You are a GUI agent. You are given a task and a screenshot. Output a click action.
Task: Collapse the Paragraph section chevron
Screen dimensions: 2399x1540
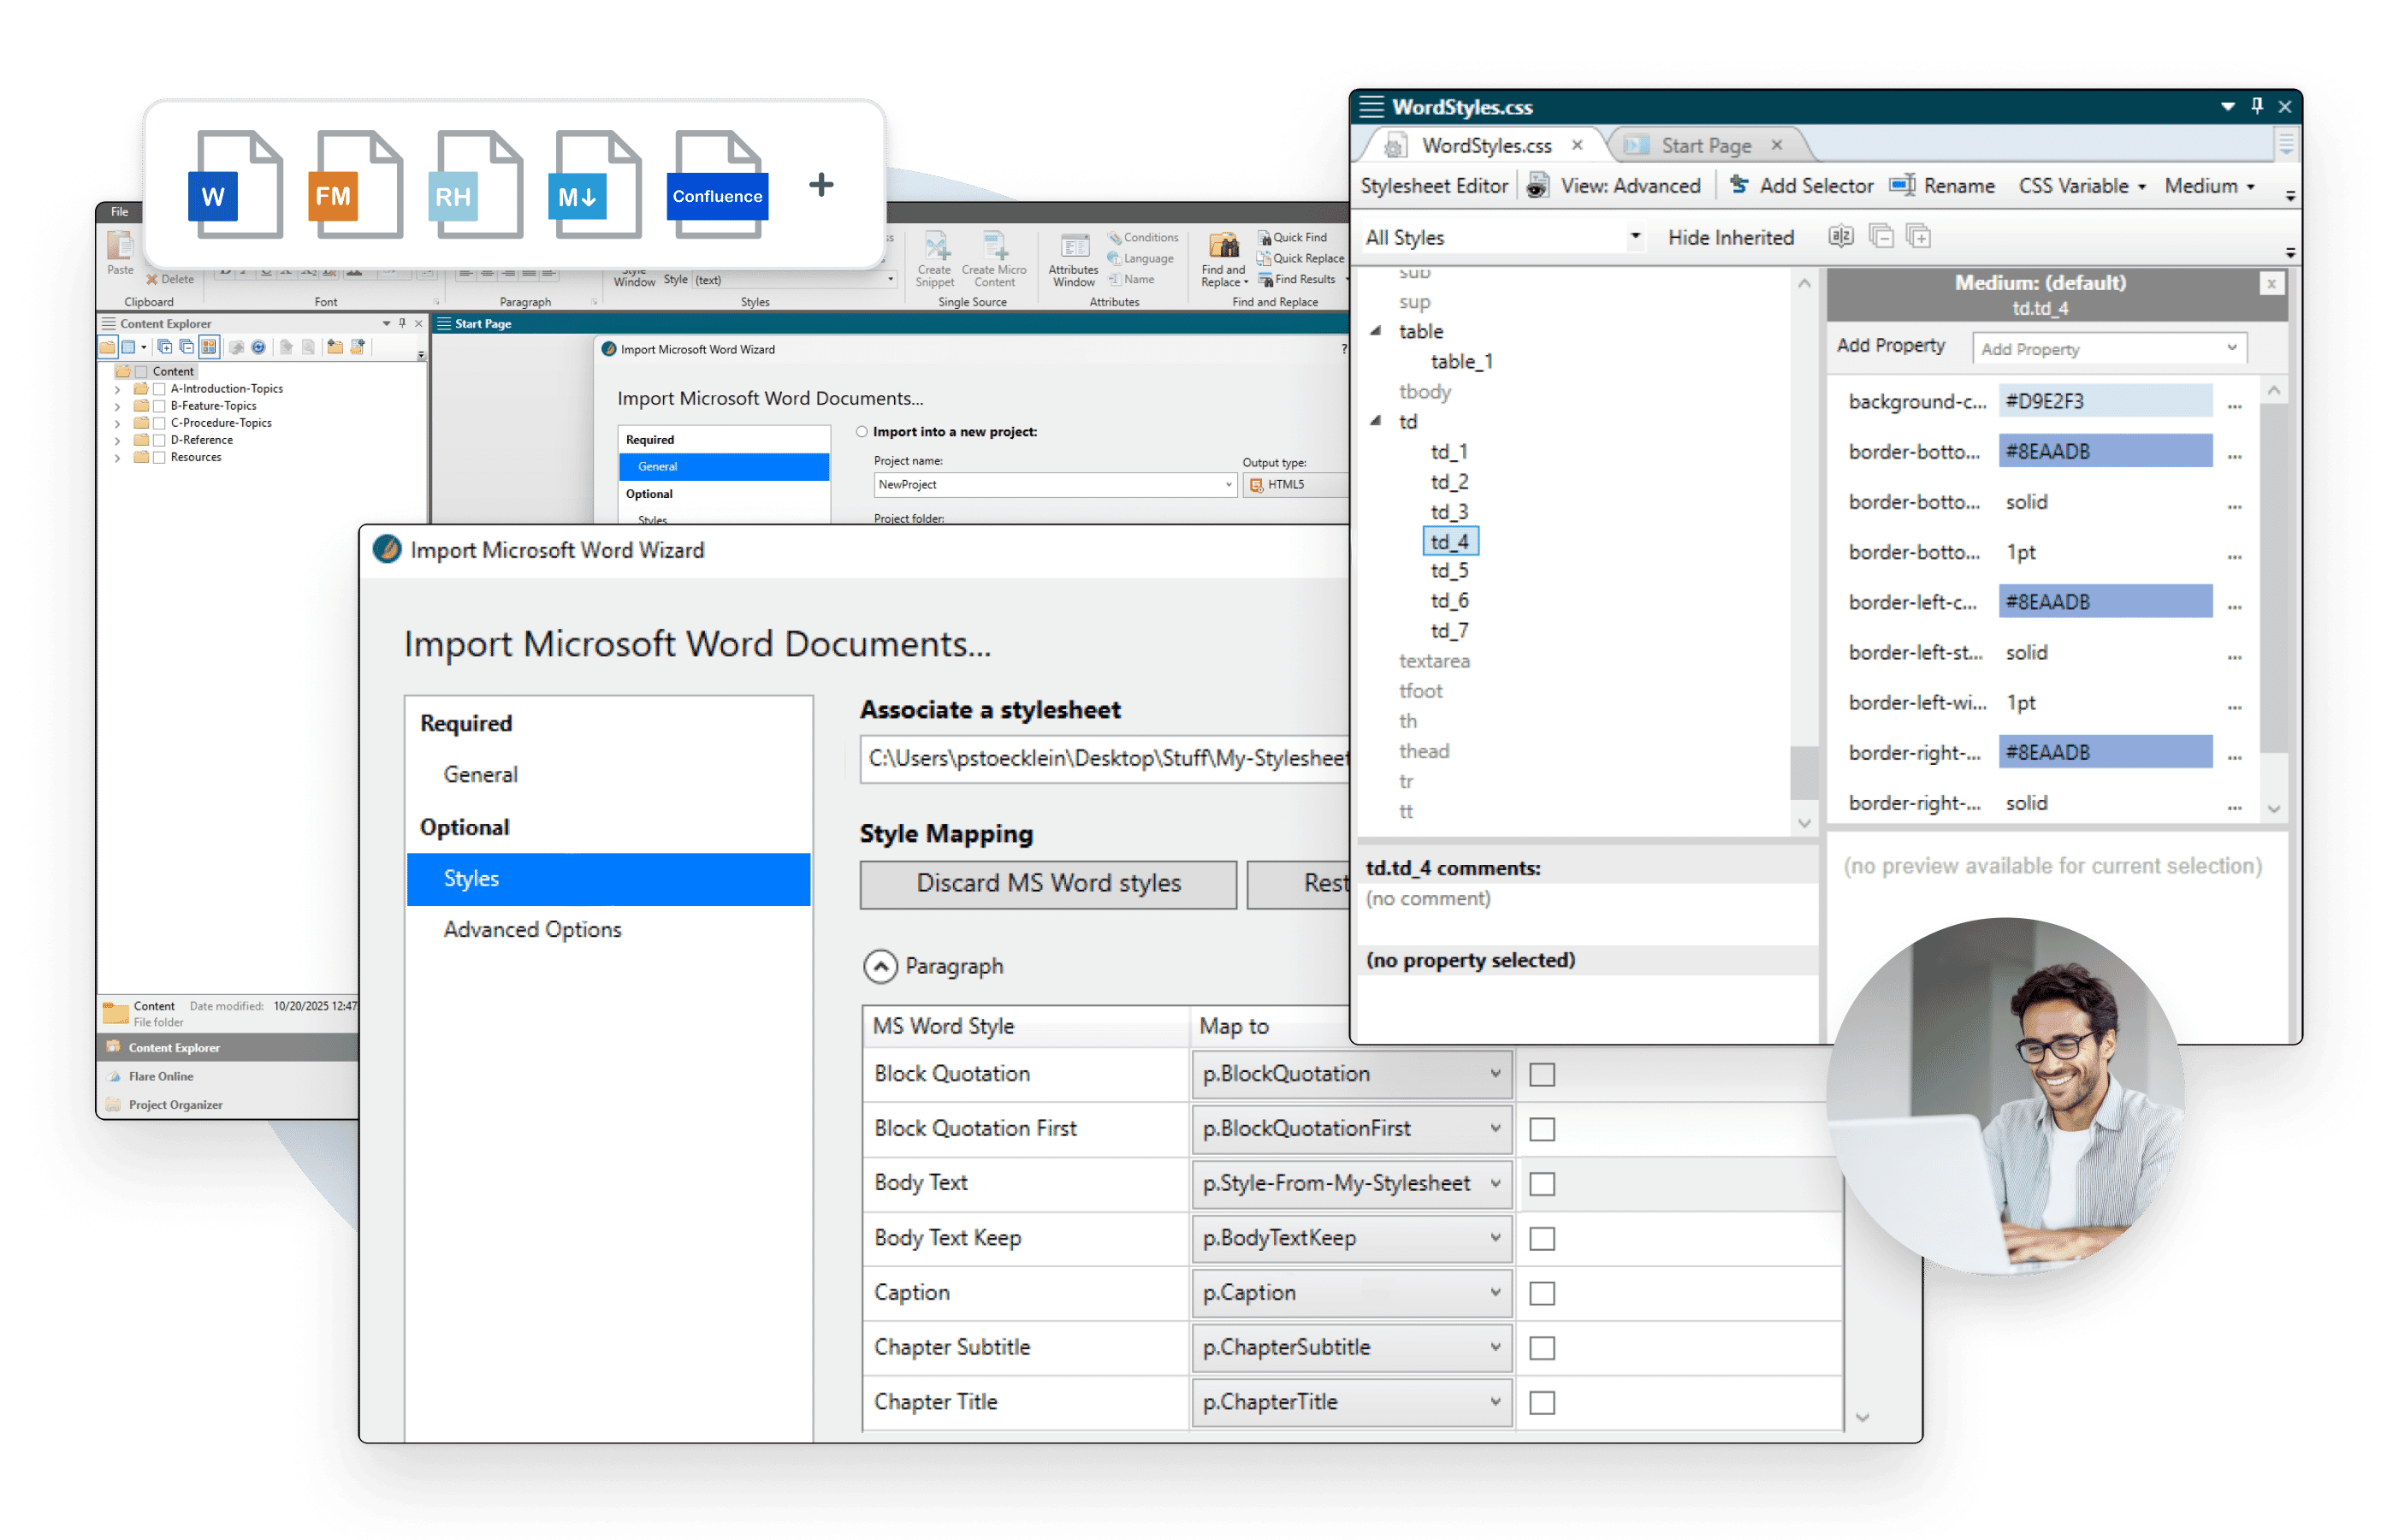pyautogui.click(x=880, y=967)
